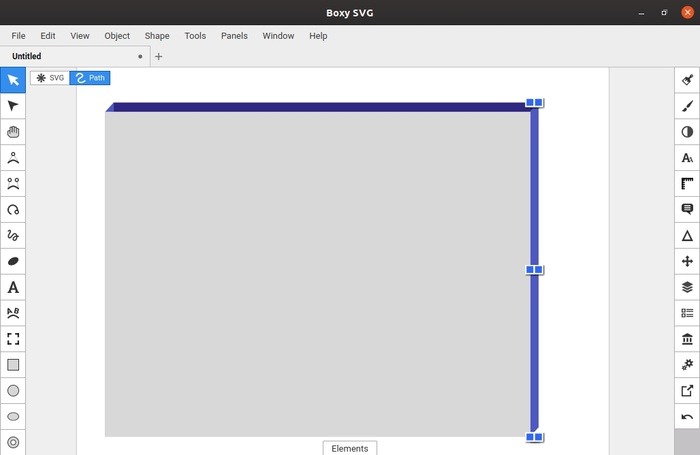Open the Edit menu
Screen dimensions: 700x455
coord(48,36)
